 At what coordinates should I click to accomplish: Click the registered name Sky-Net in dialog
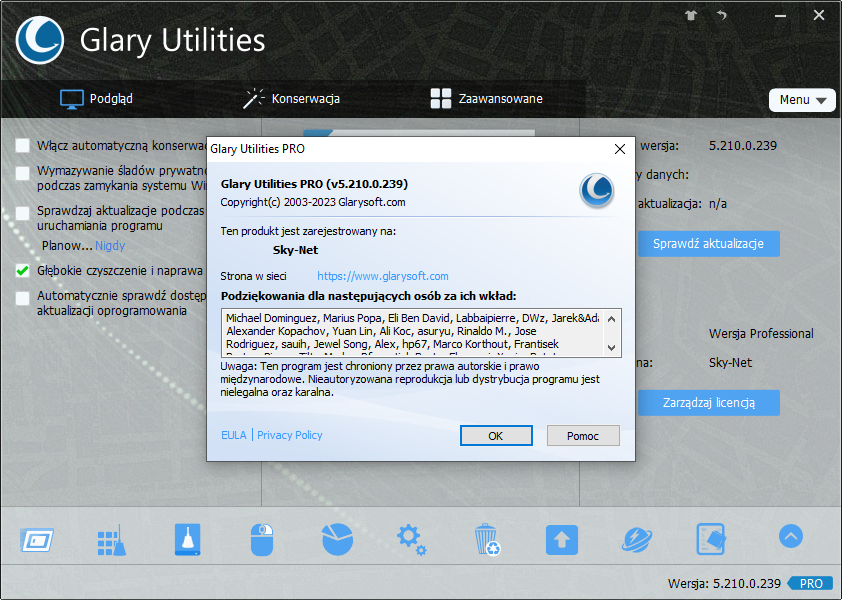pos(295,250)
